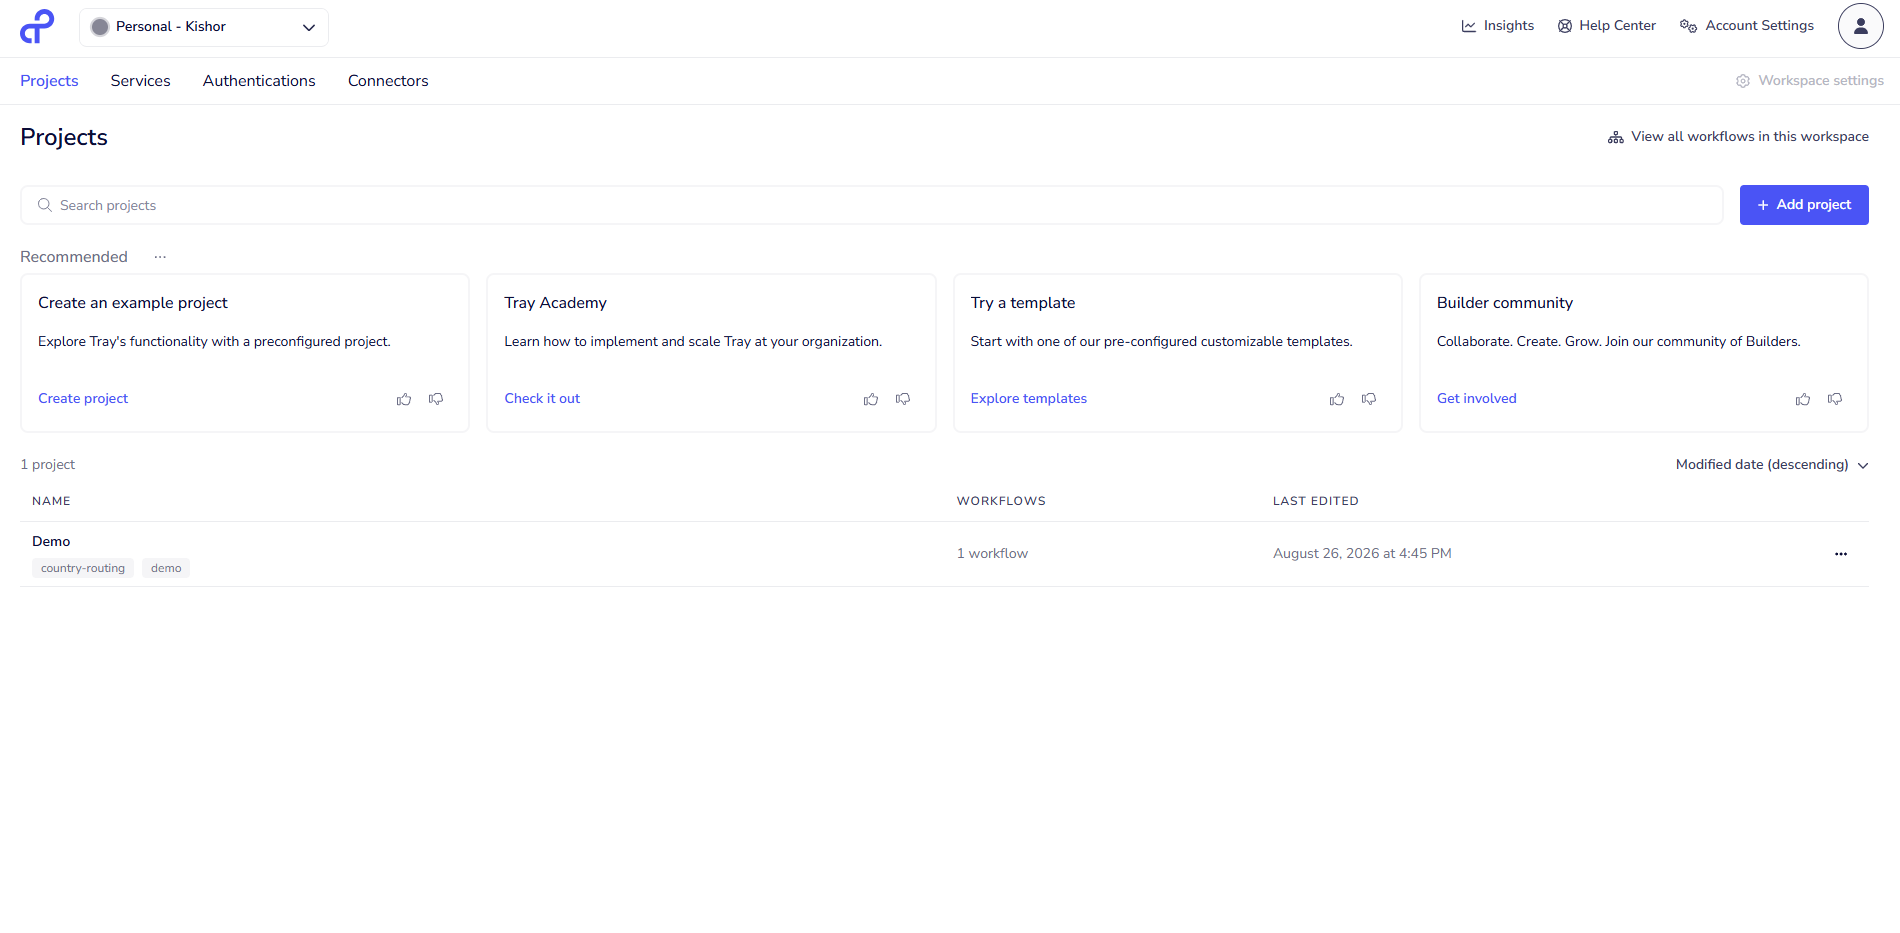Screen dimensions: 1900x933
Task: Thumbs down the Tray Academy card
Action: [x=903, y=399]
